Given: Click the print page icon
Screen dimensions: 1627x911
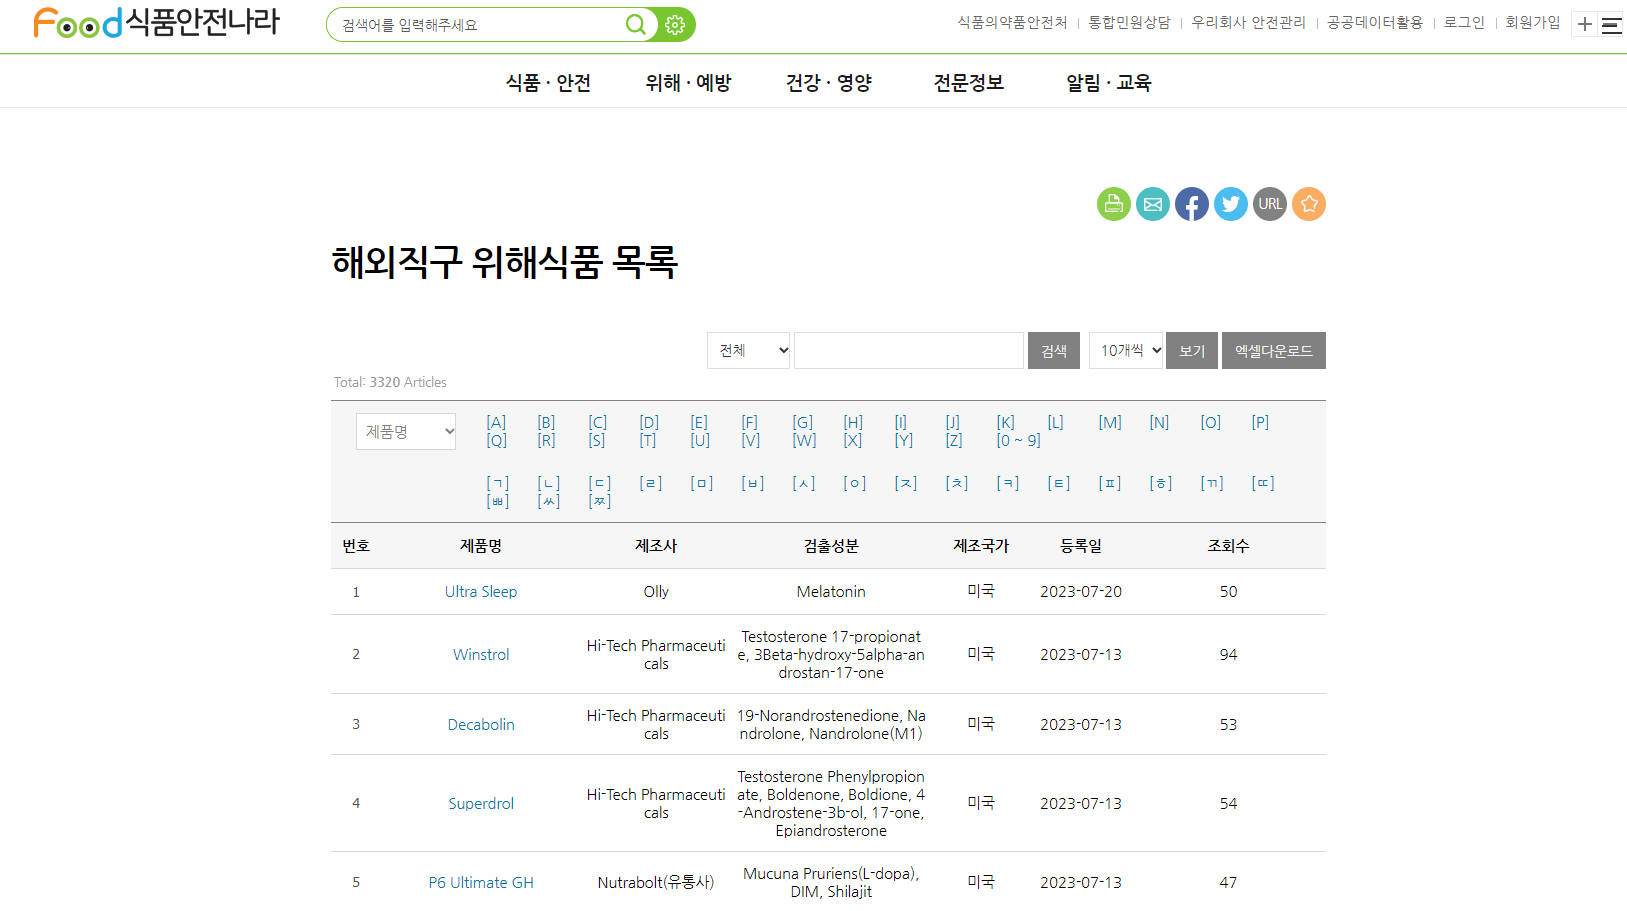Looking at the screenshot, I should [1114, 204].
